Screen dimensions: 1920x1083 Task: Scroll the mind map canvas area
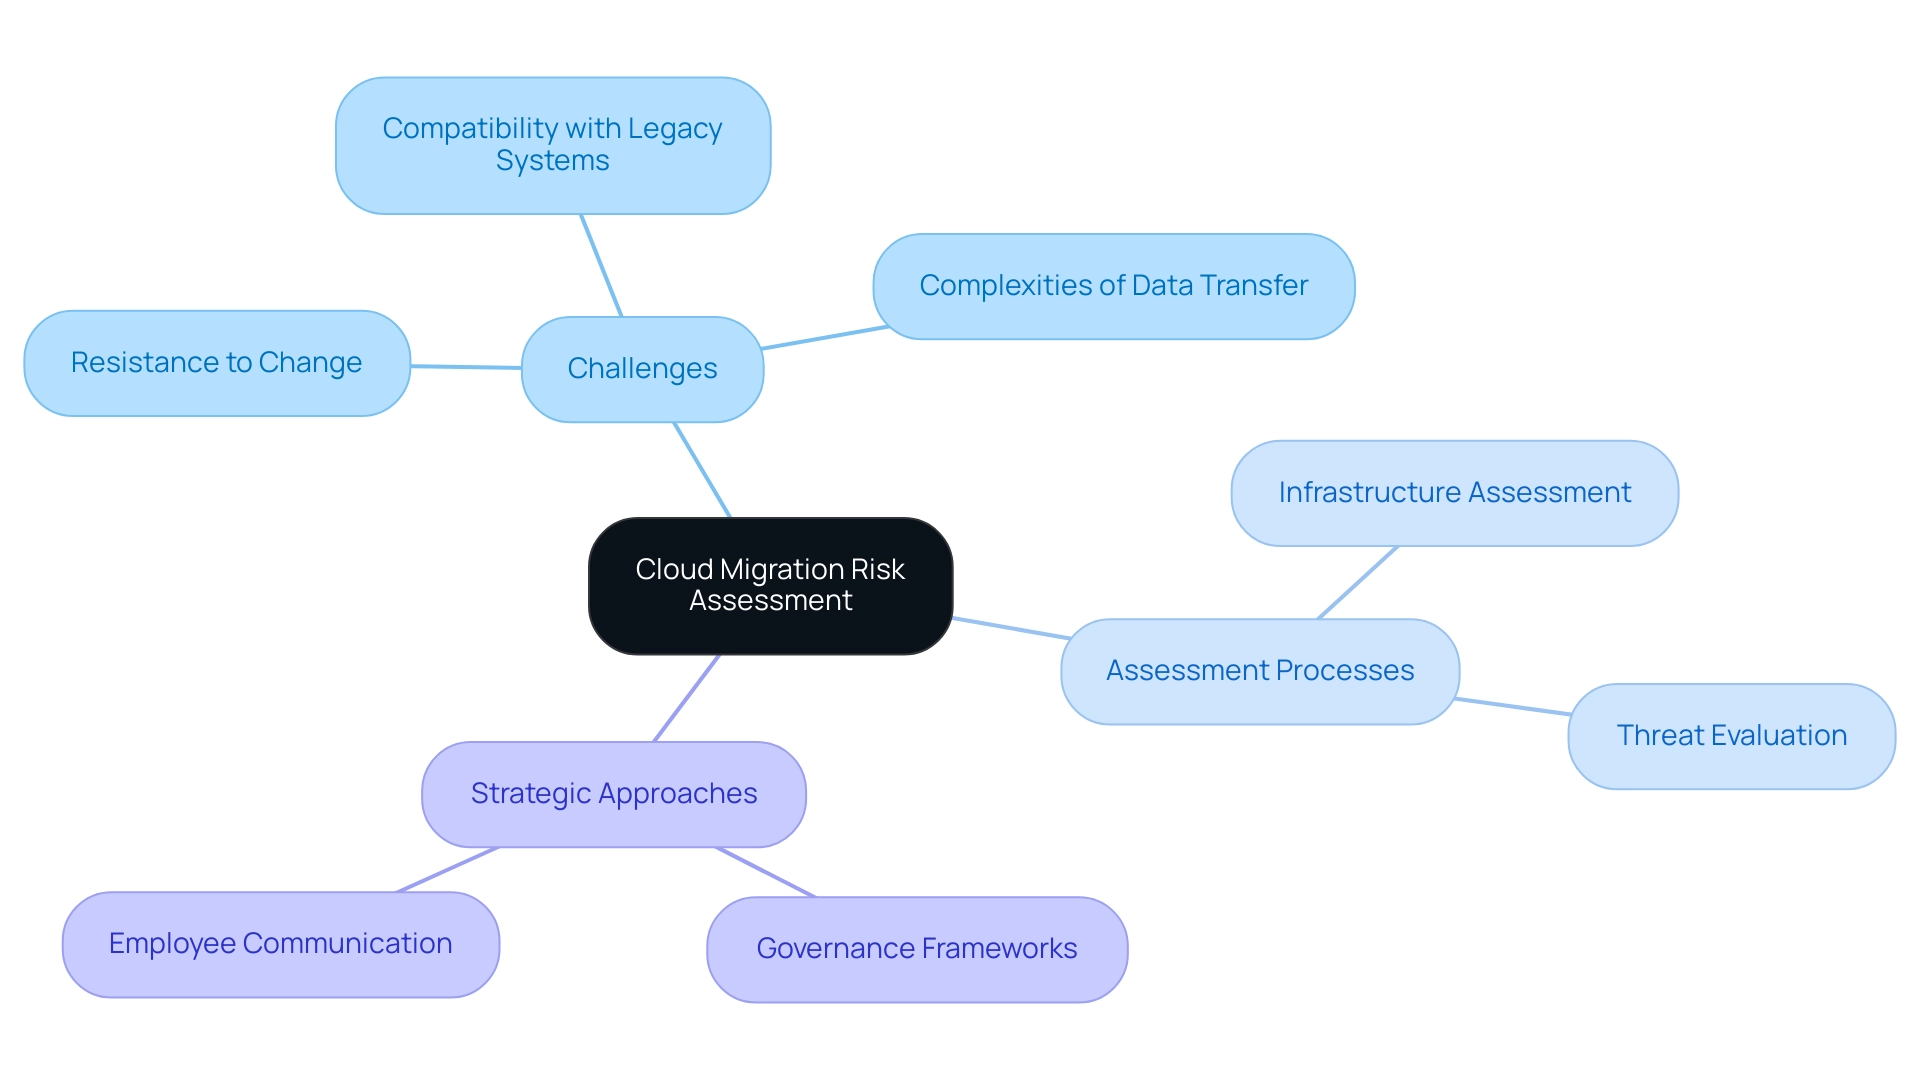960,541
